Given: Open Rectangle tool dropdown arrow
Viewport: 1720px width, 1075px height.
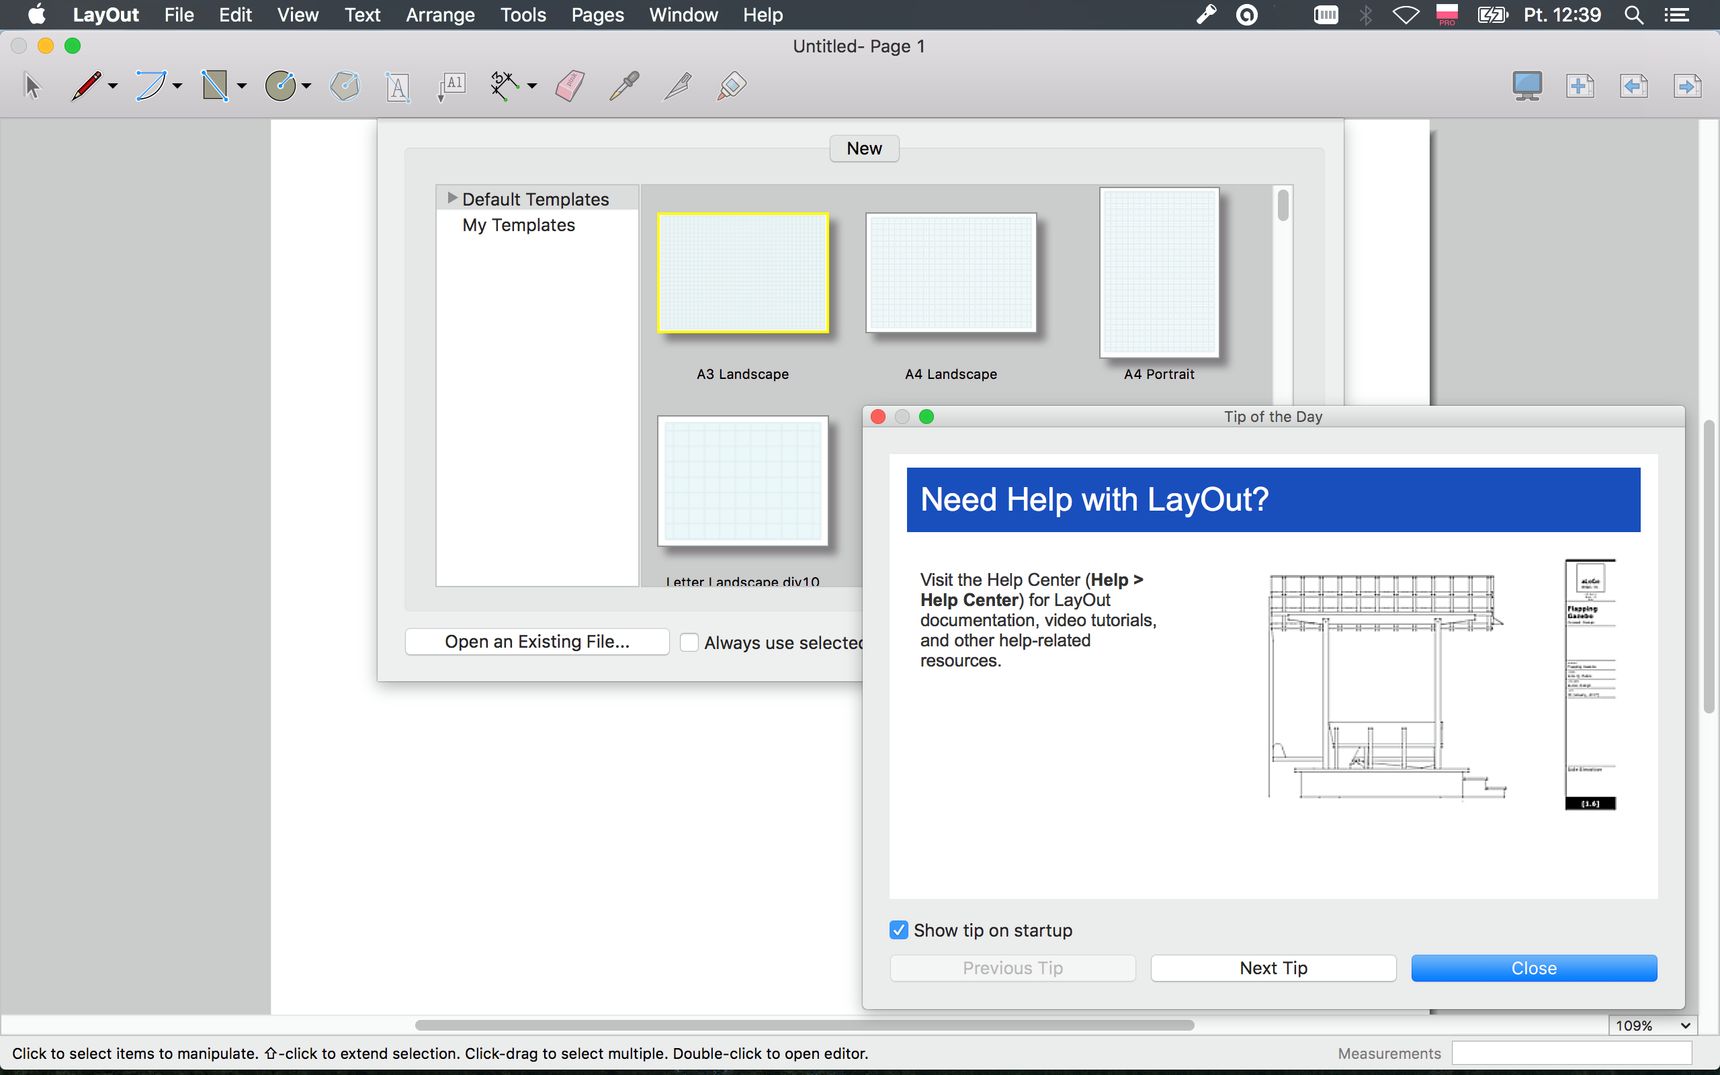Looking at the screenshot, I should coord(241,87).
